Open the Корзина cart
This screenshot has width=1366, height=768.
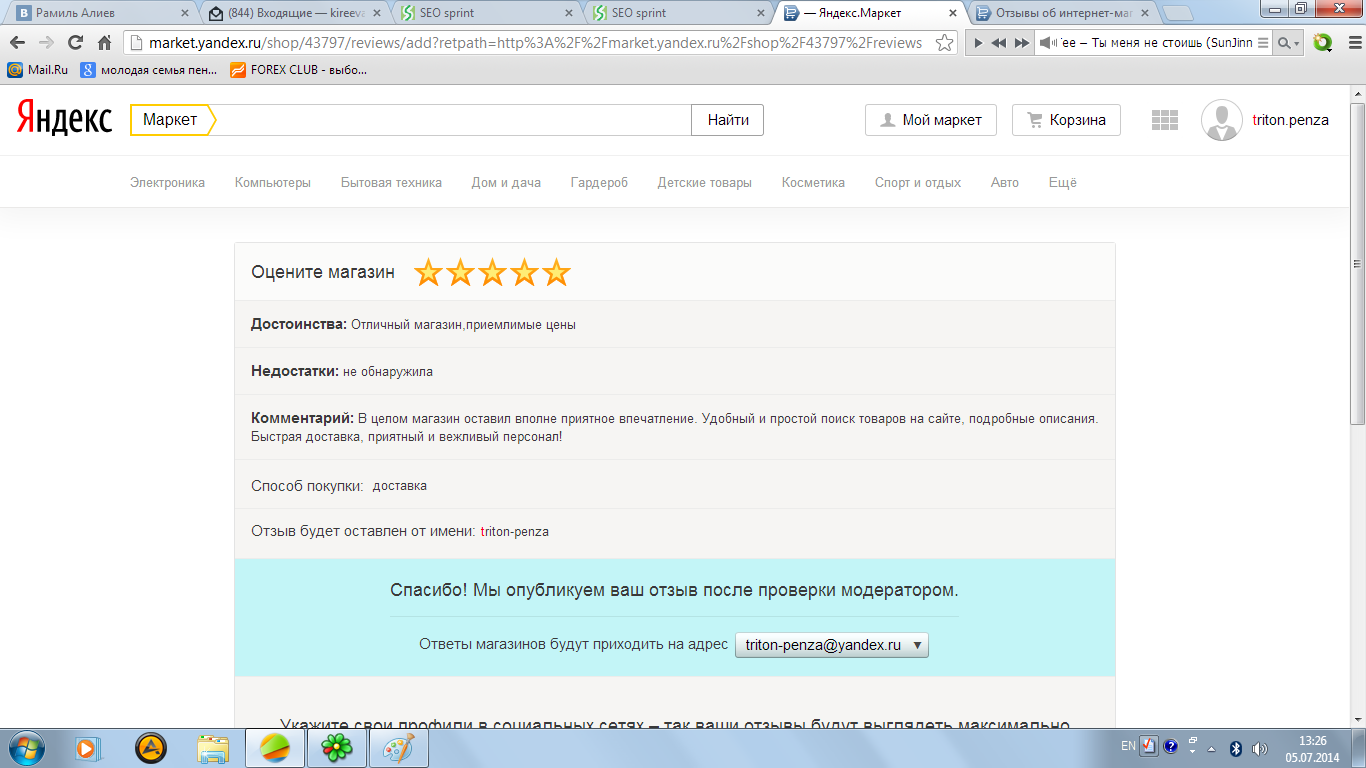(1066, 120)
